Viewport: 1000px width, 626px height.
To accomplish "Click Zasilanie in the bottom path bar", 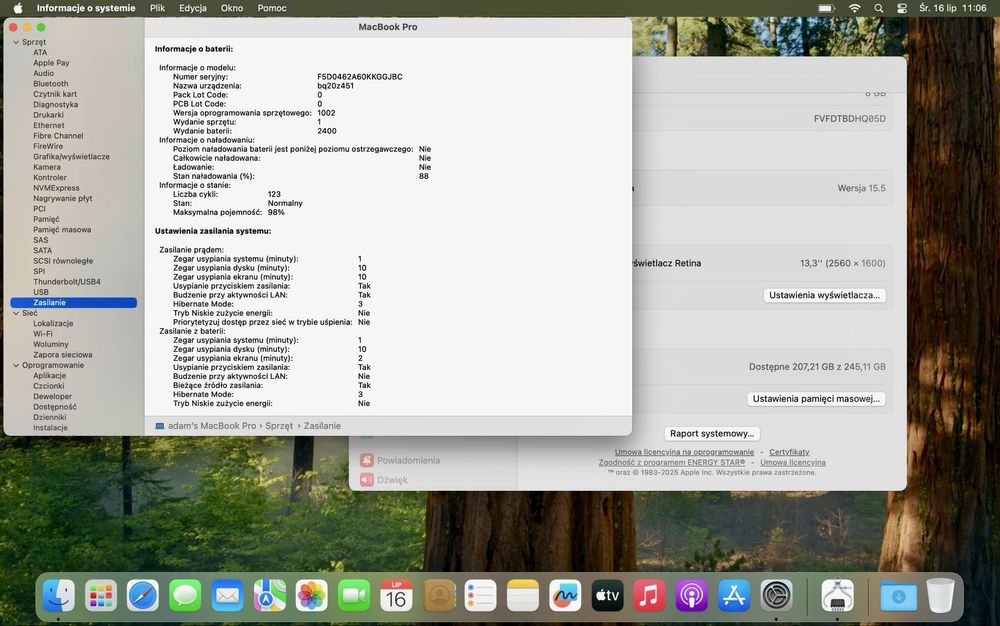I will [x=322, y=426].
